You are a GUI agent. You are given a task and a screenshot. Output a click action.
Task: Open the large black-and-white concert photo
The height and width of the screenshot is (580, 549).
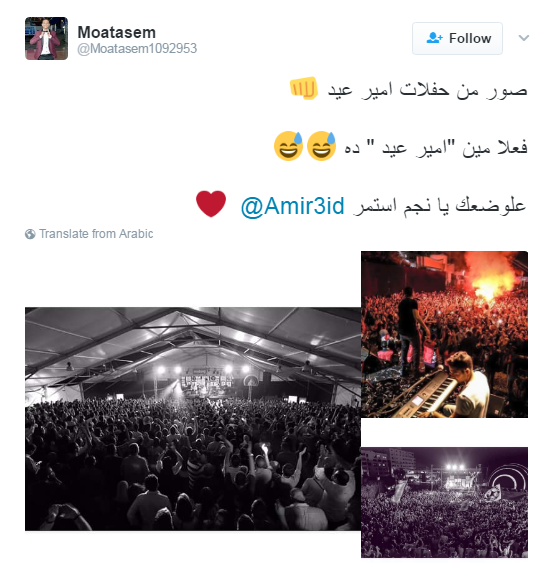[193, 419]
